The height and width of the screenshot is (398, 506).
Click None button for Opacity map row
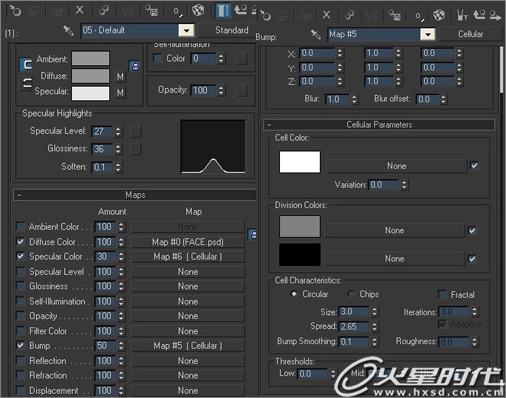(188, 316)
